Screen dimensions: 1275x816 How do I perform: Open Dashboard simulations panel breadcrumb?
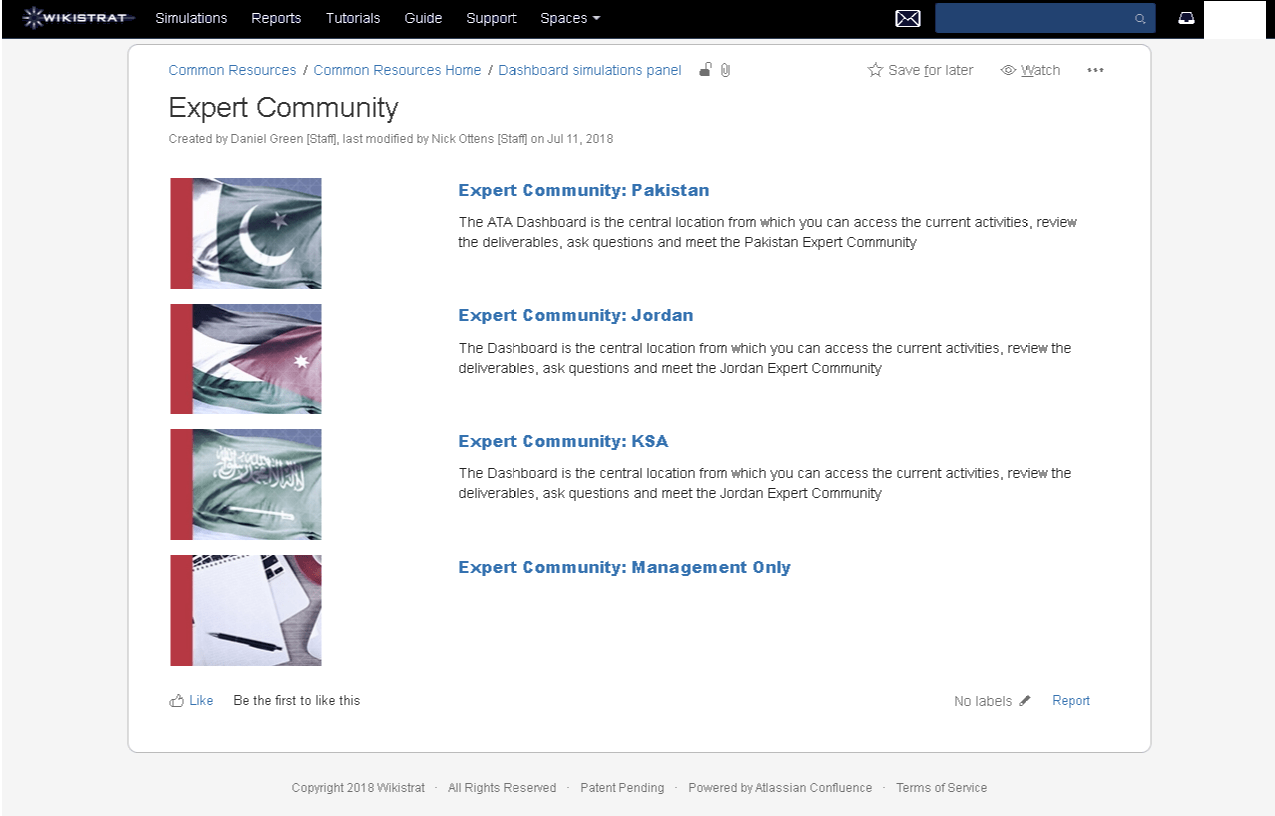tap(590, 70)
